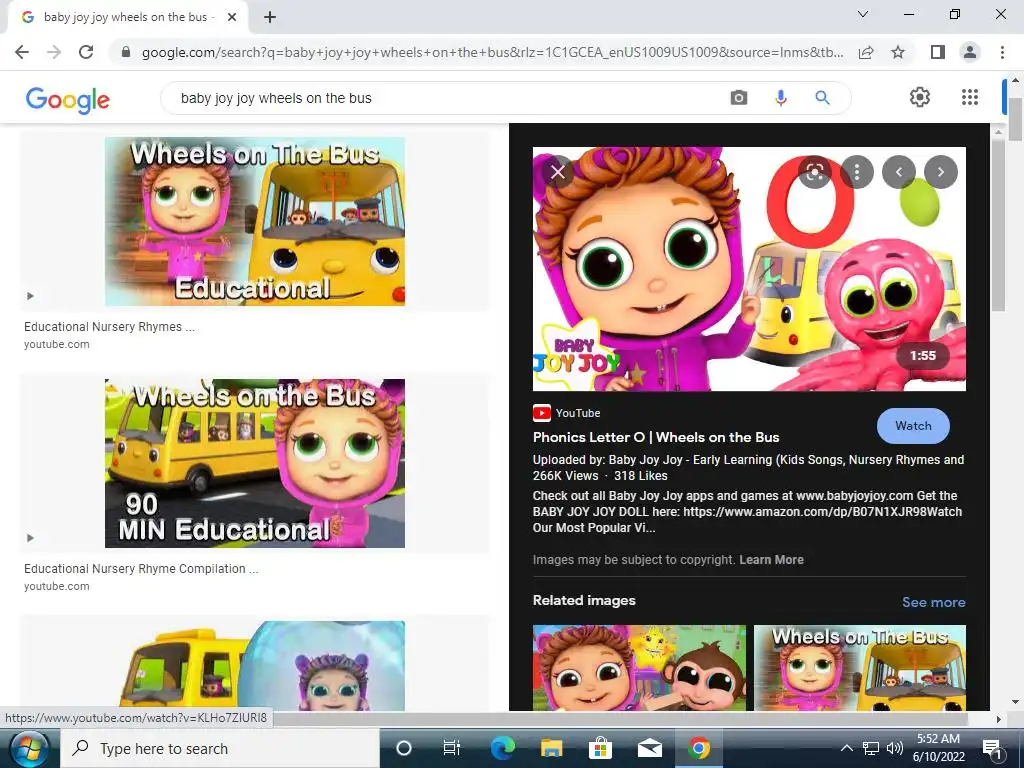Expand the hidden system tray icons

pos(846,748)
